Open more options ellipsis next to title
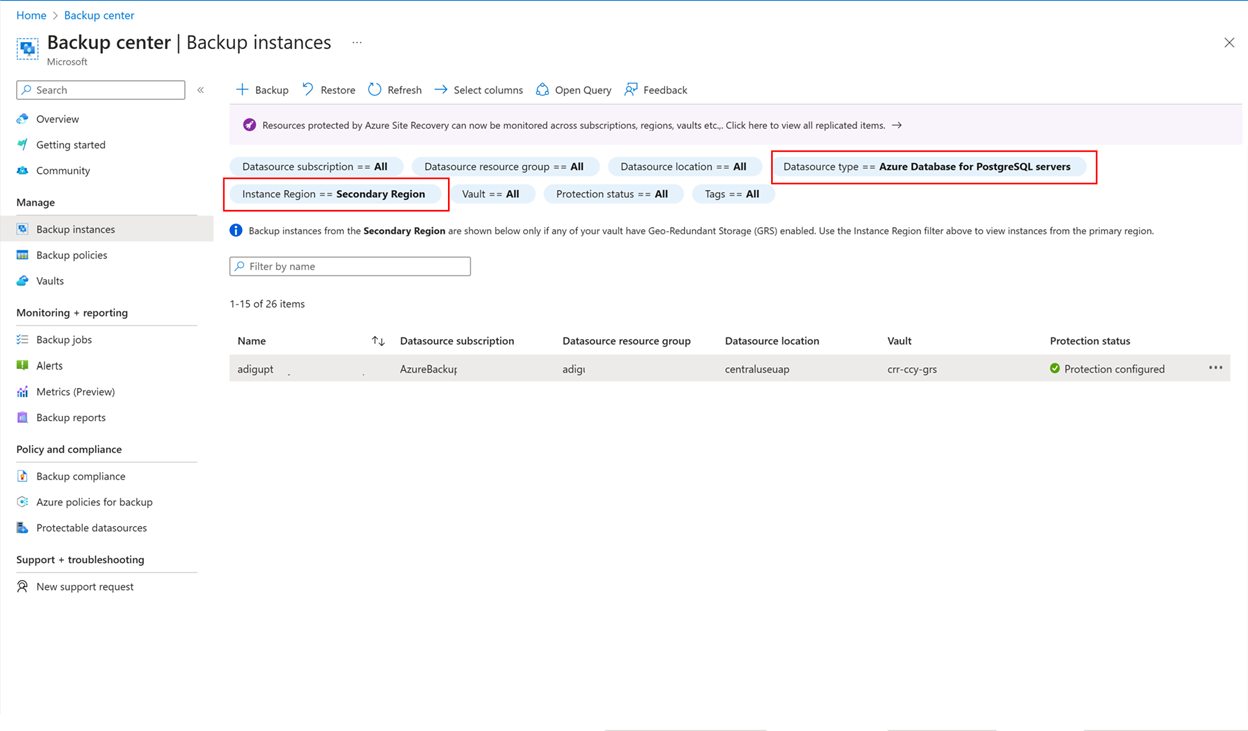Screen dimensions: 1248x731 click(x=357, y=43)
